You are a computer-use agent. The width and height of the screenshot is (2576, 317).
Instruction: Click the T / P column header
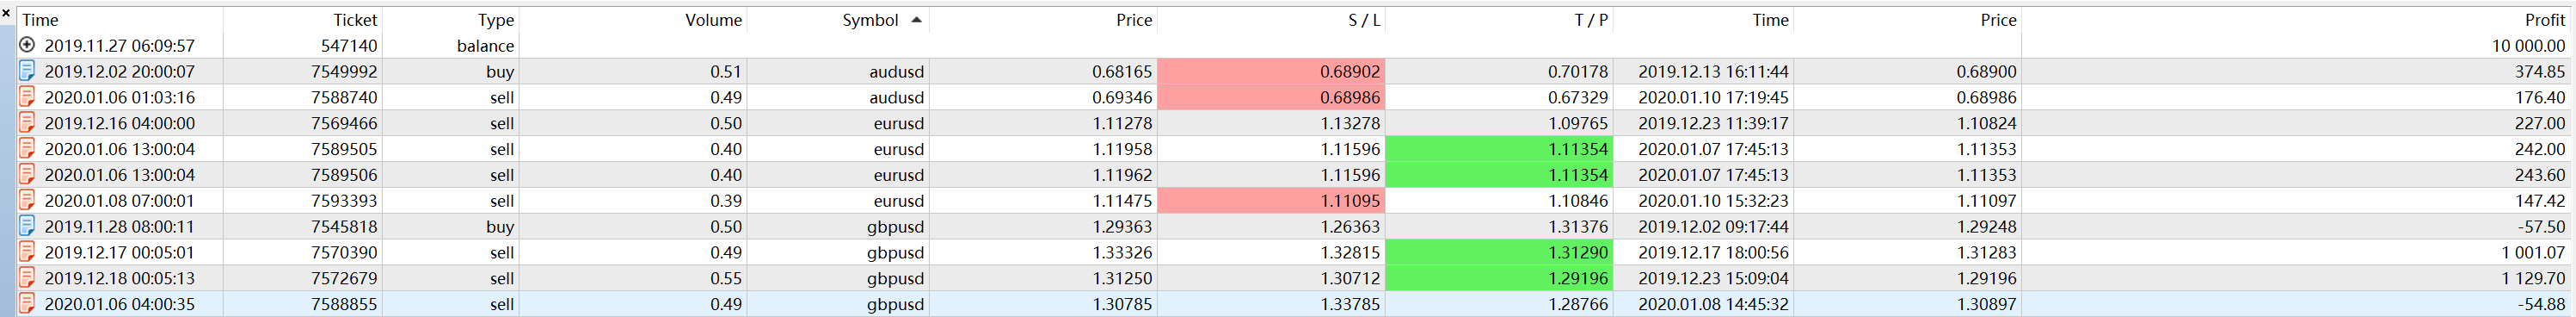tap(1591, 20)
